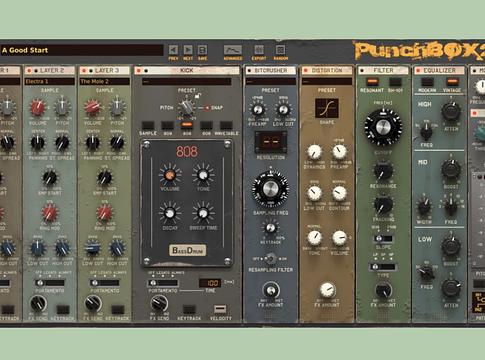Click the 808 Tone knob
Image resolution: width=485 pixels, height=360 pixels.
pos(203,175)
